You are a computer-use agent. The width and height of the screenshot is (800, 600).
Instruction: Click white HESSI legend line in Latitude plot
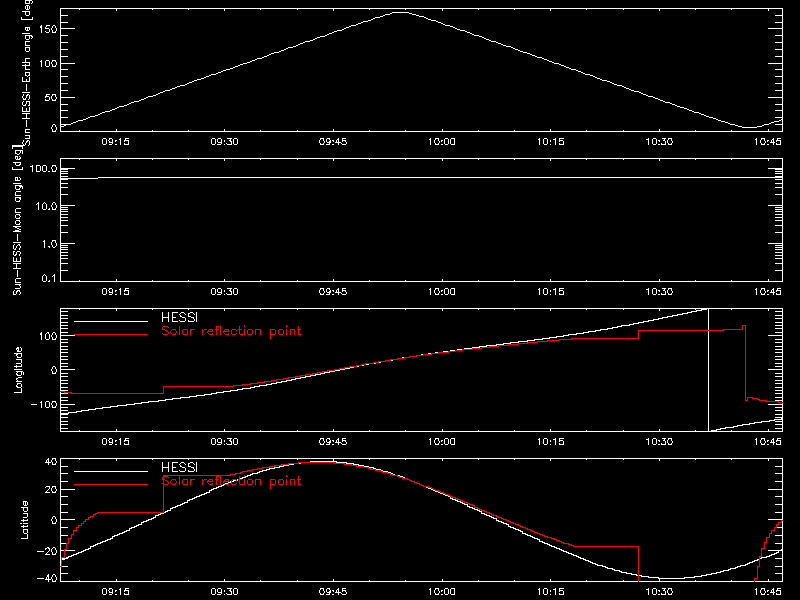coord(111,471)
